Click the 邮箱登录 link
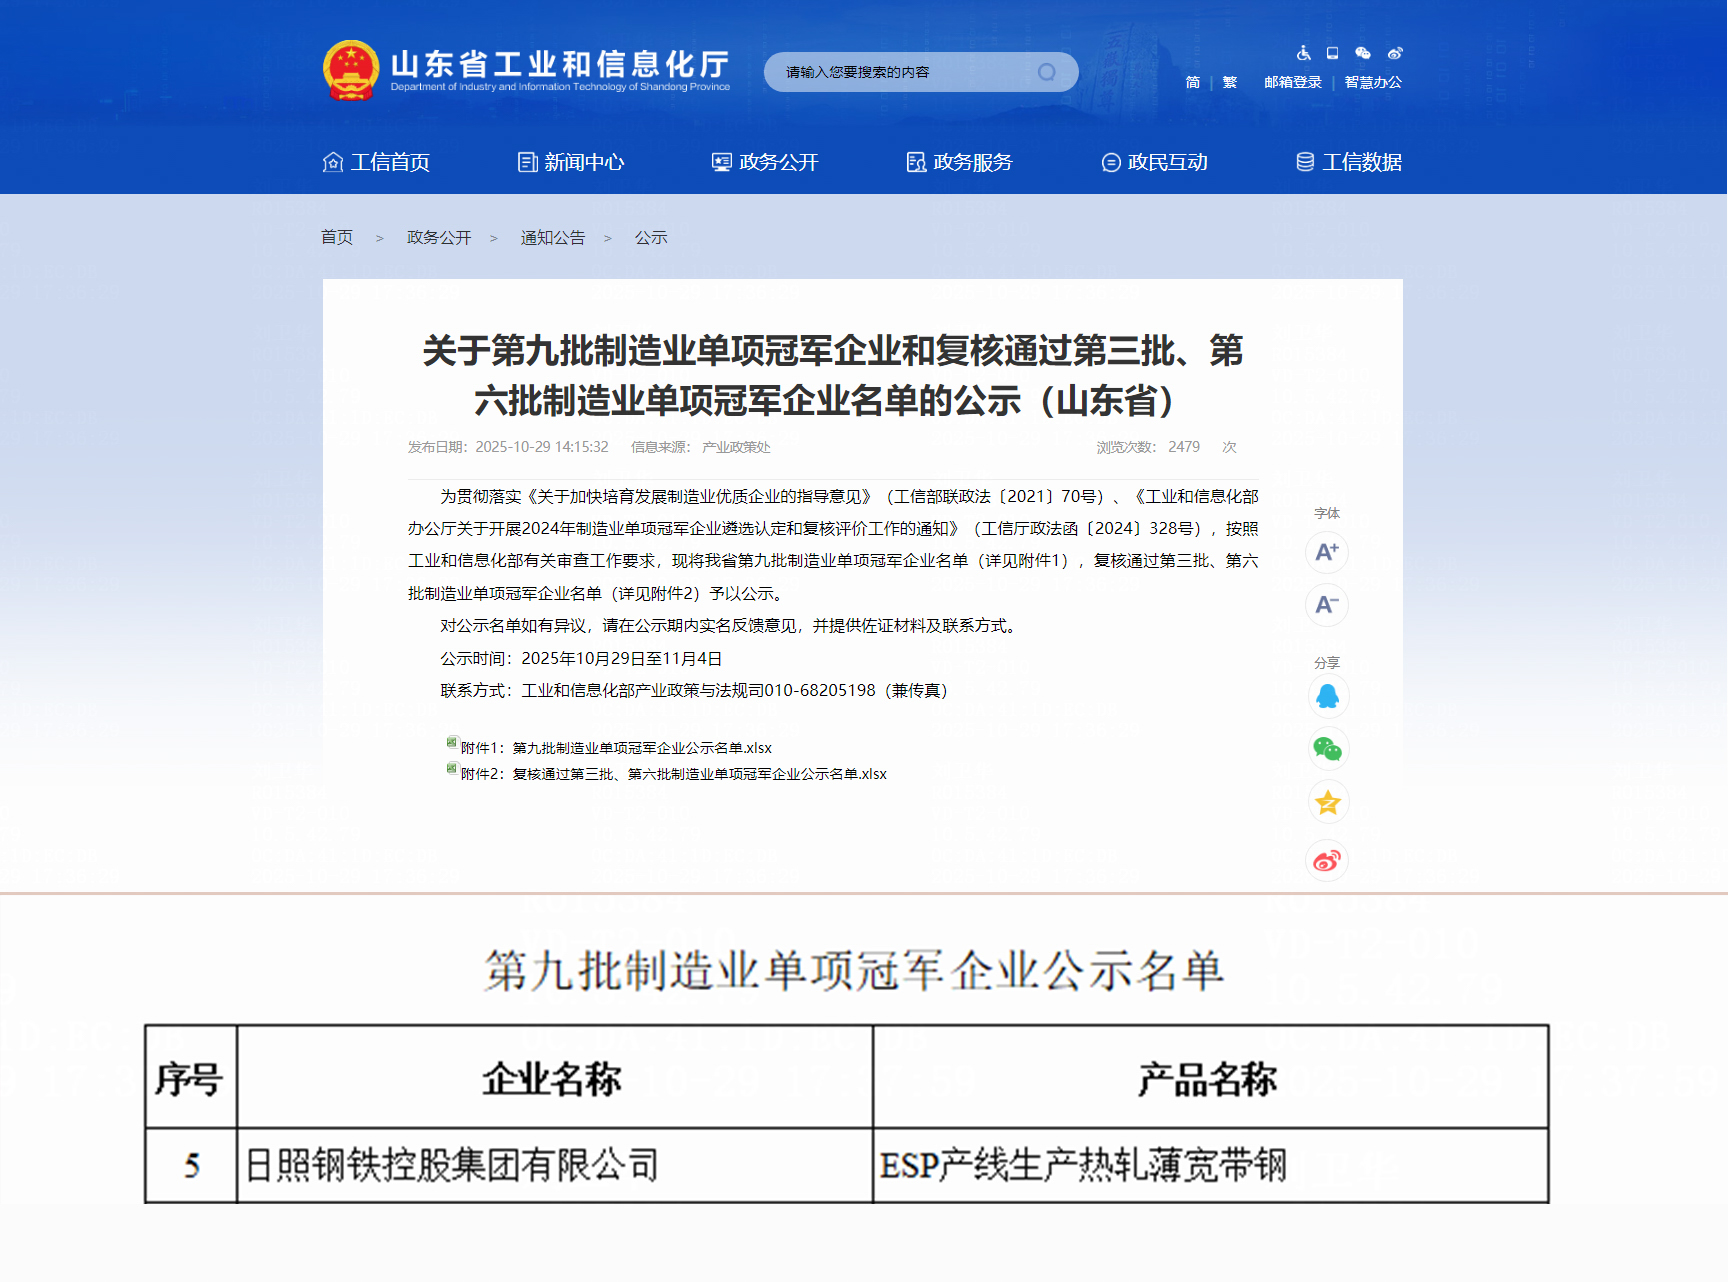The width and height of the screenshot is (1728, 1282). (x=1291, y=82)
